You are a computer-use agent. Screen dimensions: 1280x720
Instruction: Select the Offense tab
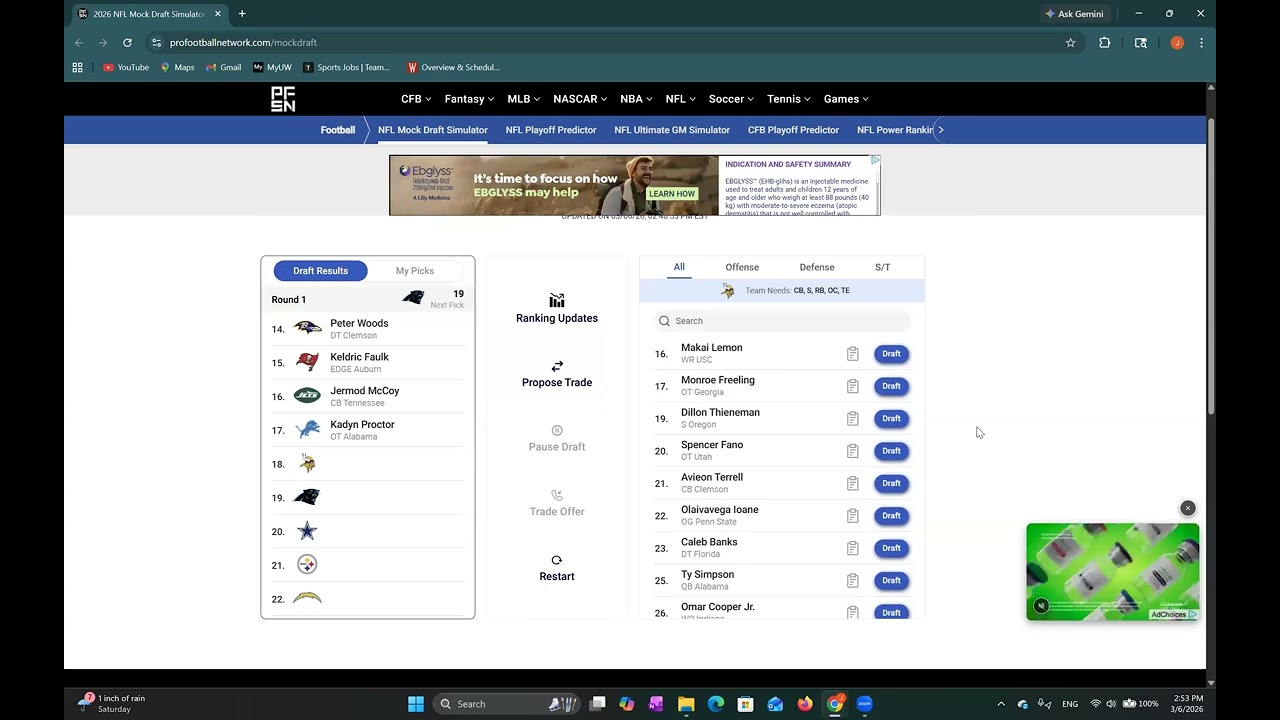[x=742, y=267]
